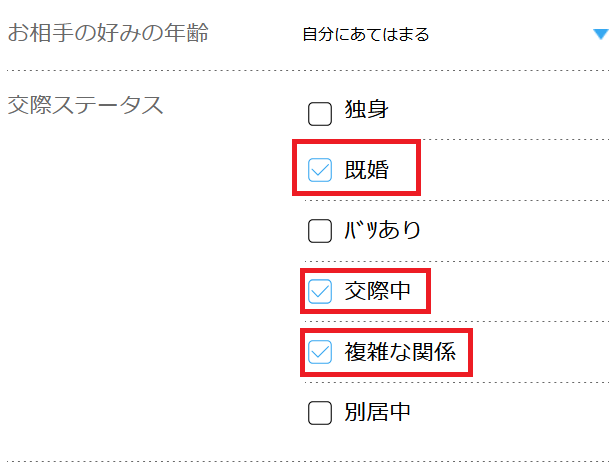Uncheck the 既婚 checkbox
This screenshot has height=466, width=616.
[320, 171]
